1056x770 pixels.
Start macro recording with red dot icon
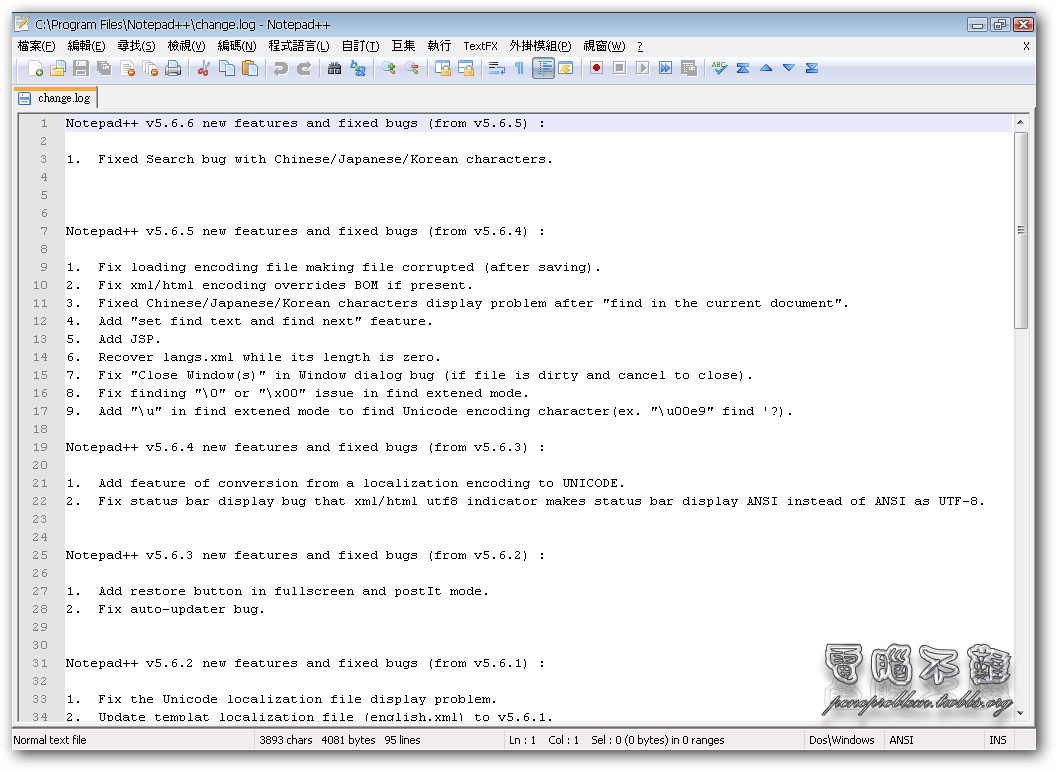pos(596,68)
